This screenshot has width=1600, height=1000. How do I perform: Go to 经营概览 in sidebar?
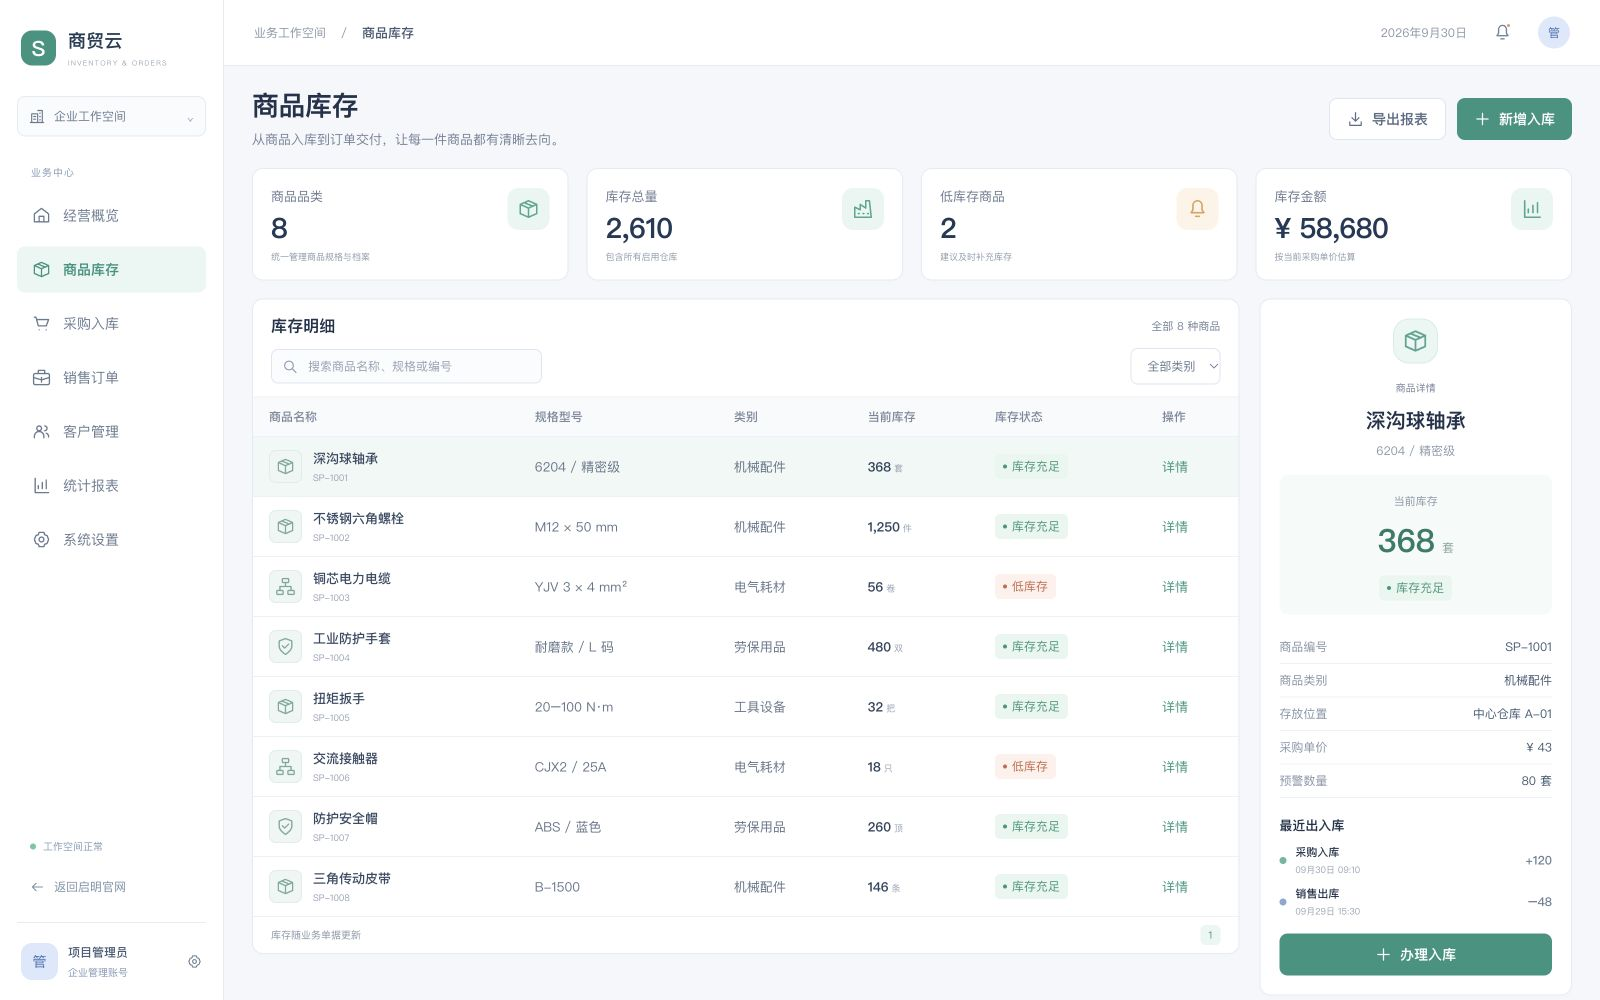[x=111, y=215]
